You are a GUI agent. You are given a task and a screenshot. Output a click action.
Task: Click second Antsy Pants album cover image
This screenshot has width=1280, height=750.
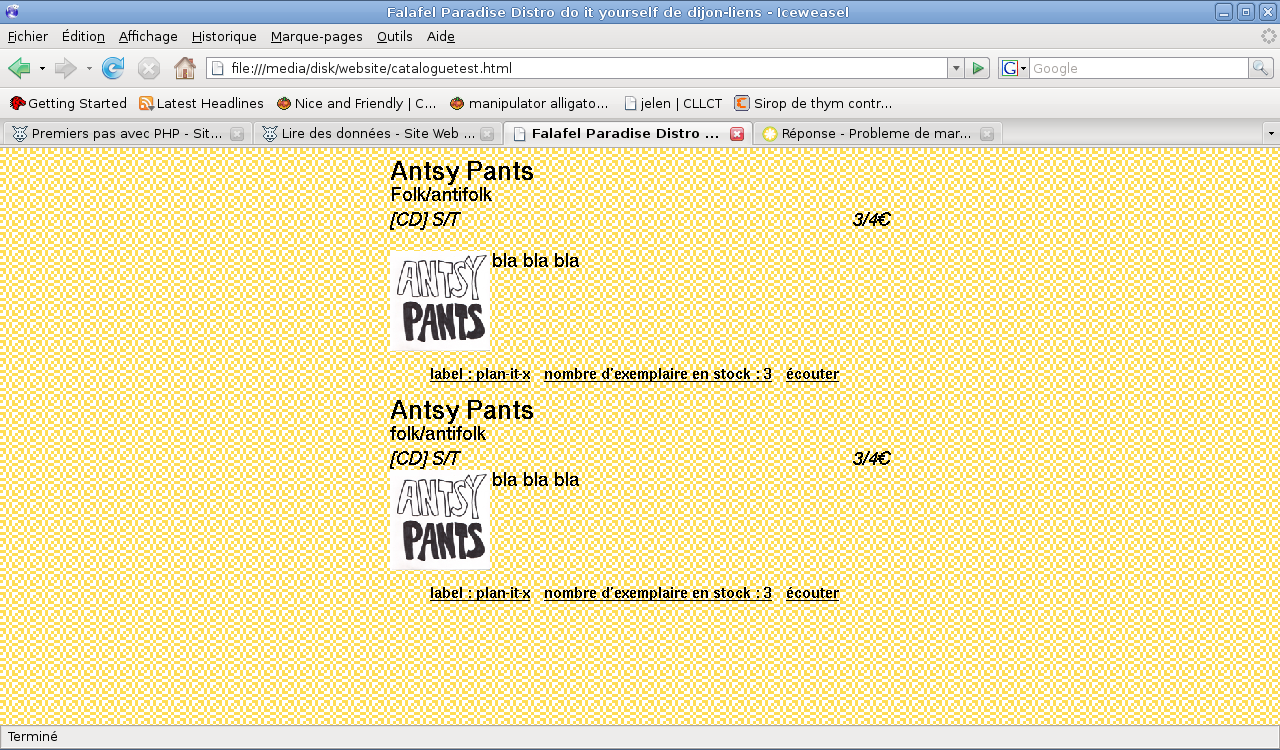[x=440, y=520]
